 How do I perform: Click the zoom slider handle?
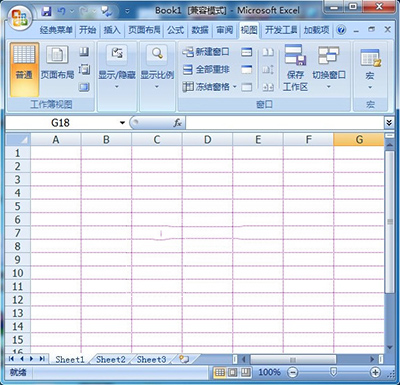(x=333, y=372)
